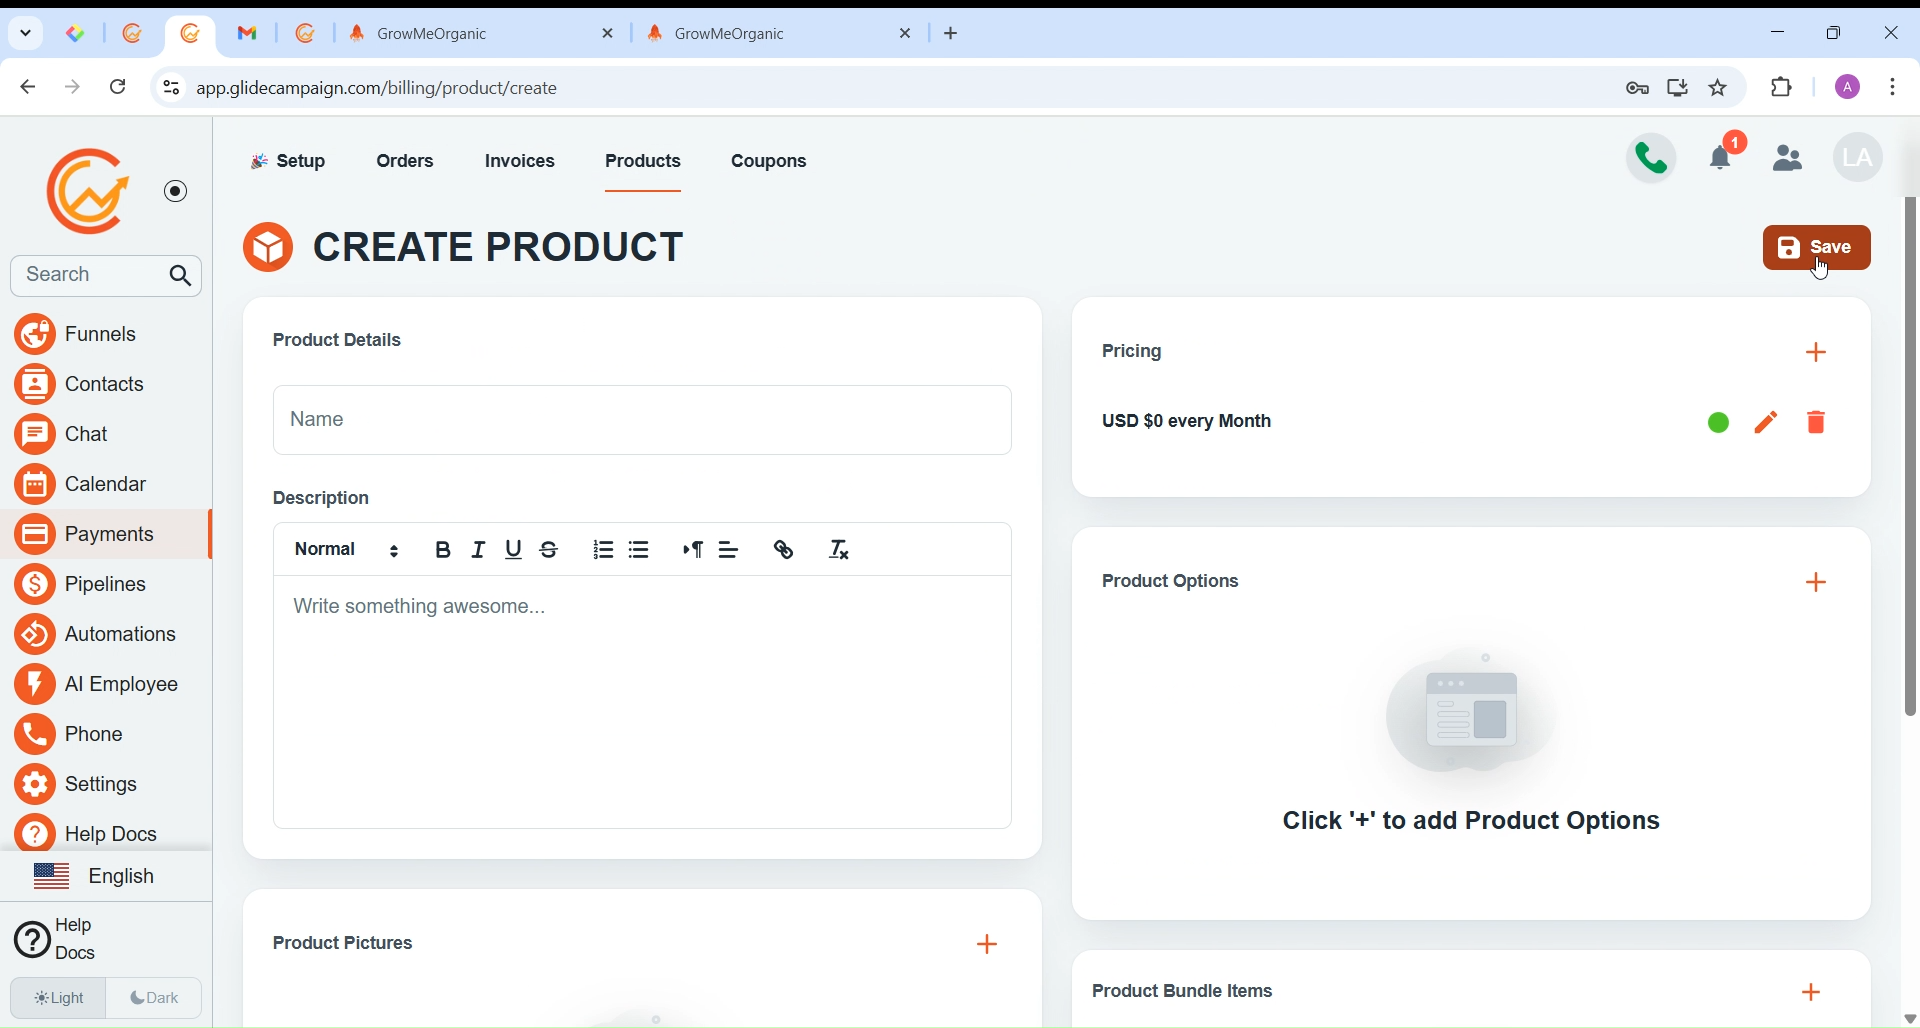Edit the USD $0 monthly price

pyautogui.click(x=1767, y=424)
